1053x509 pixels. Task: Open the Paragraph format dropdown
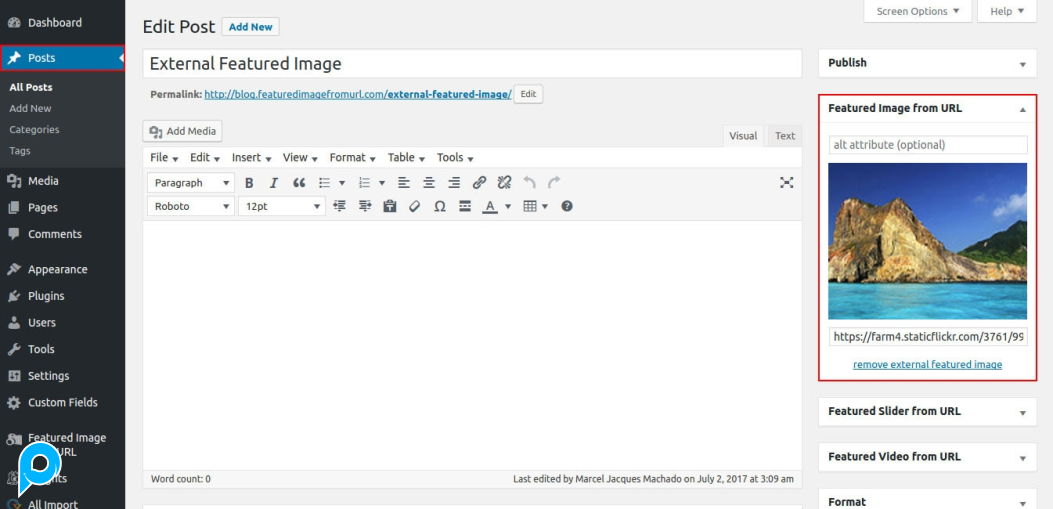point(191,183)
